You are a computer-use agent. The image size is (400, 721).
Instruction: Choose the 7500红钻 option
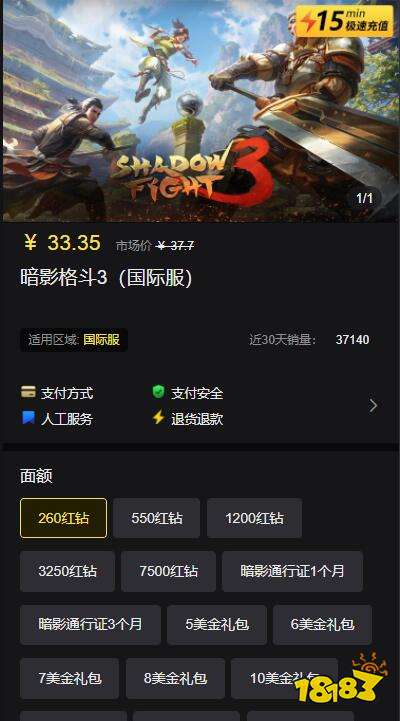click(x=168, y=571)
